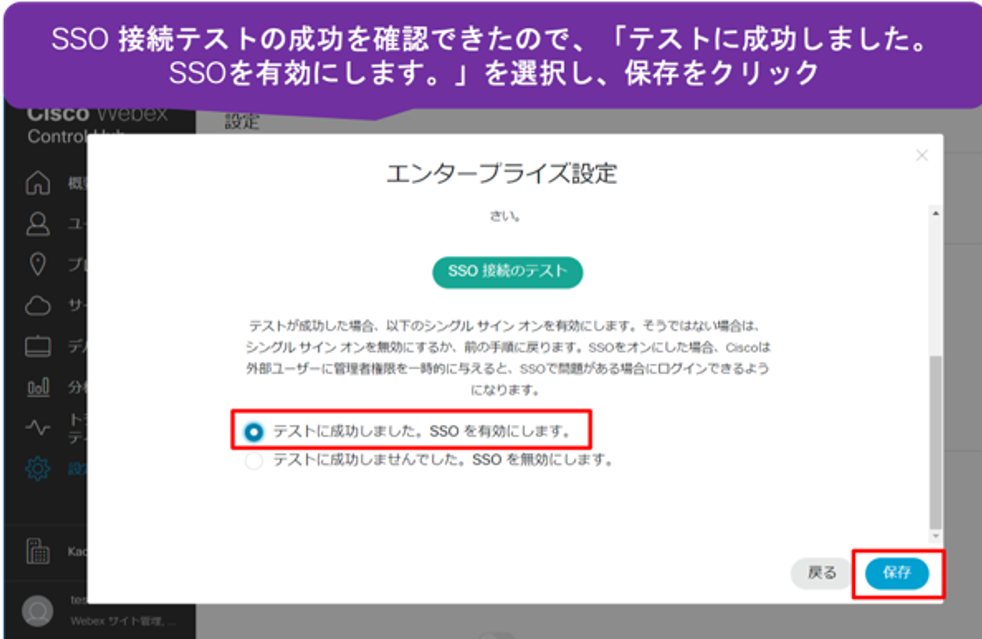Start the SSO 接続のテスト connection test

pyautogui.click(x=507, y=271)
